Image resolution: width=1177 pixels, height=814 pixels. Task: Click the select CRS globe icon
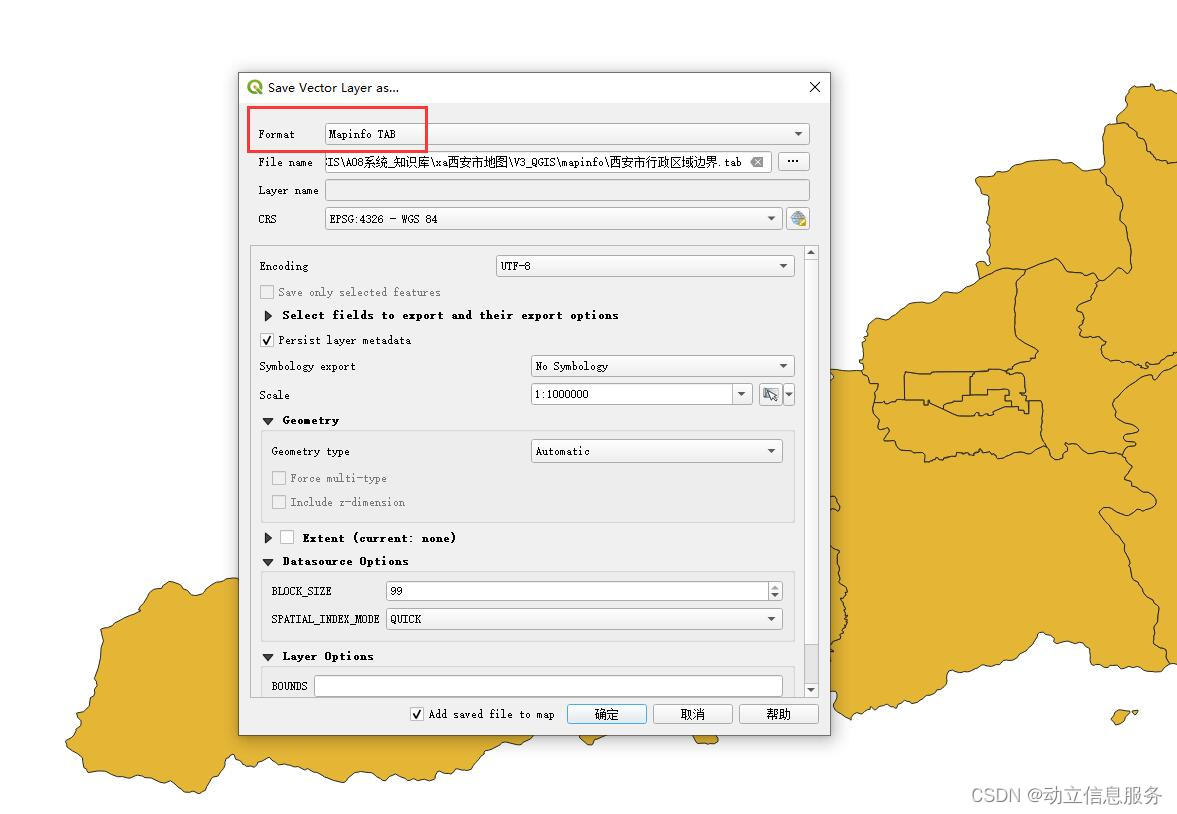coord(797,219)
